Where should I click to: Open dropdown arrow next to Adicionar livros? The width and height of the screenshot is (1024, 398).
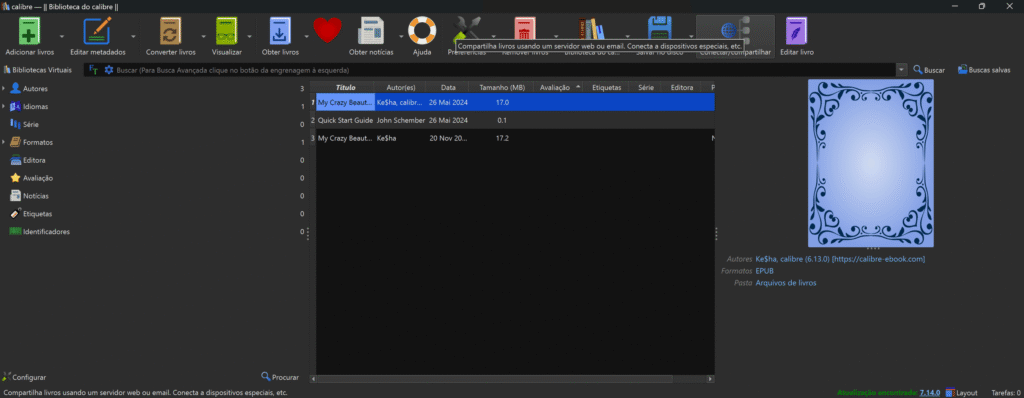click(x=62, y=37)
